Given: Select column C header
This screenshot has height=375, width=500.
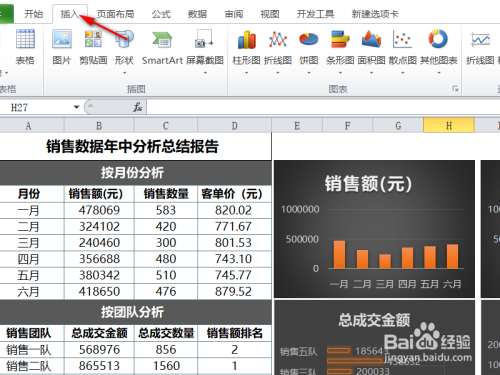Looking at the screenshot, I should [x=166, y=126].
